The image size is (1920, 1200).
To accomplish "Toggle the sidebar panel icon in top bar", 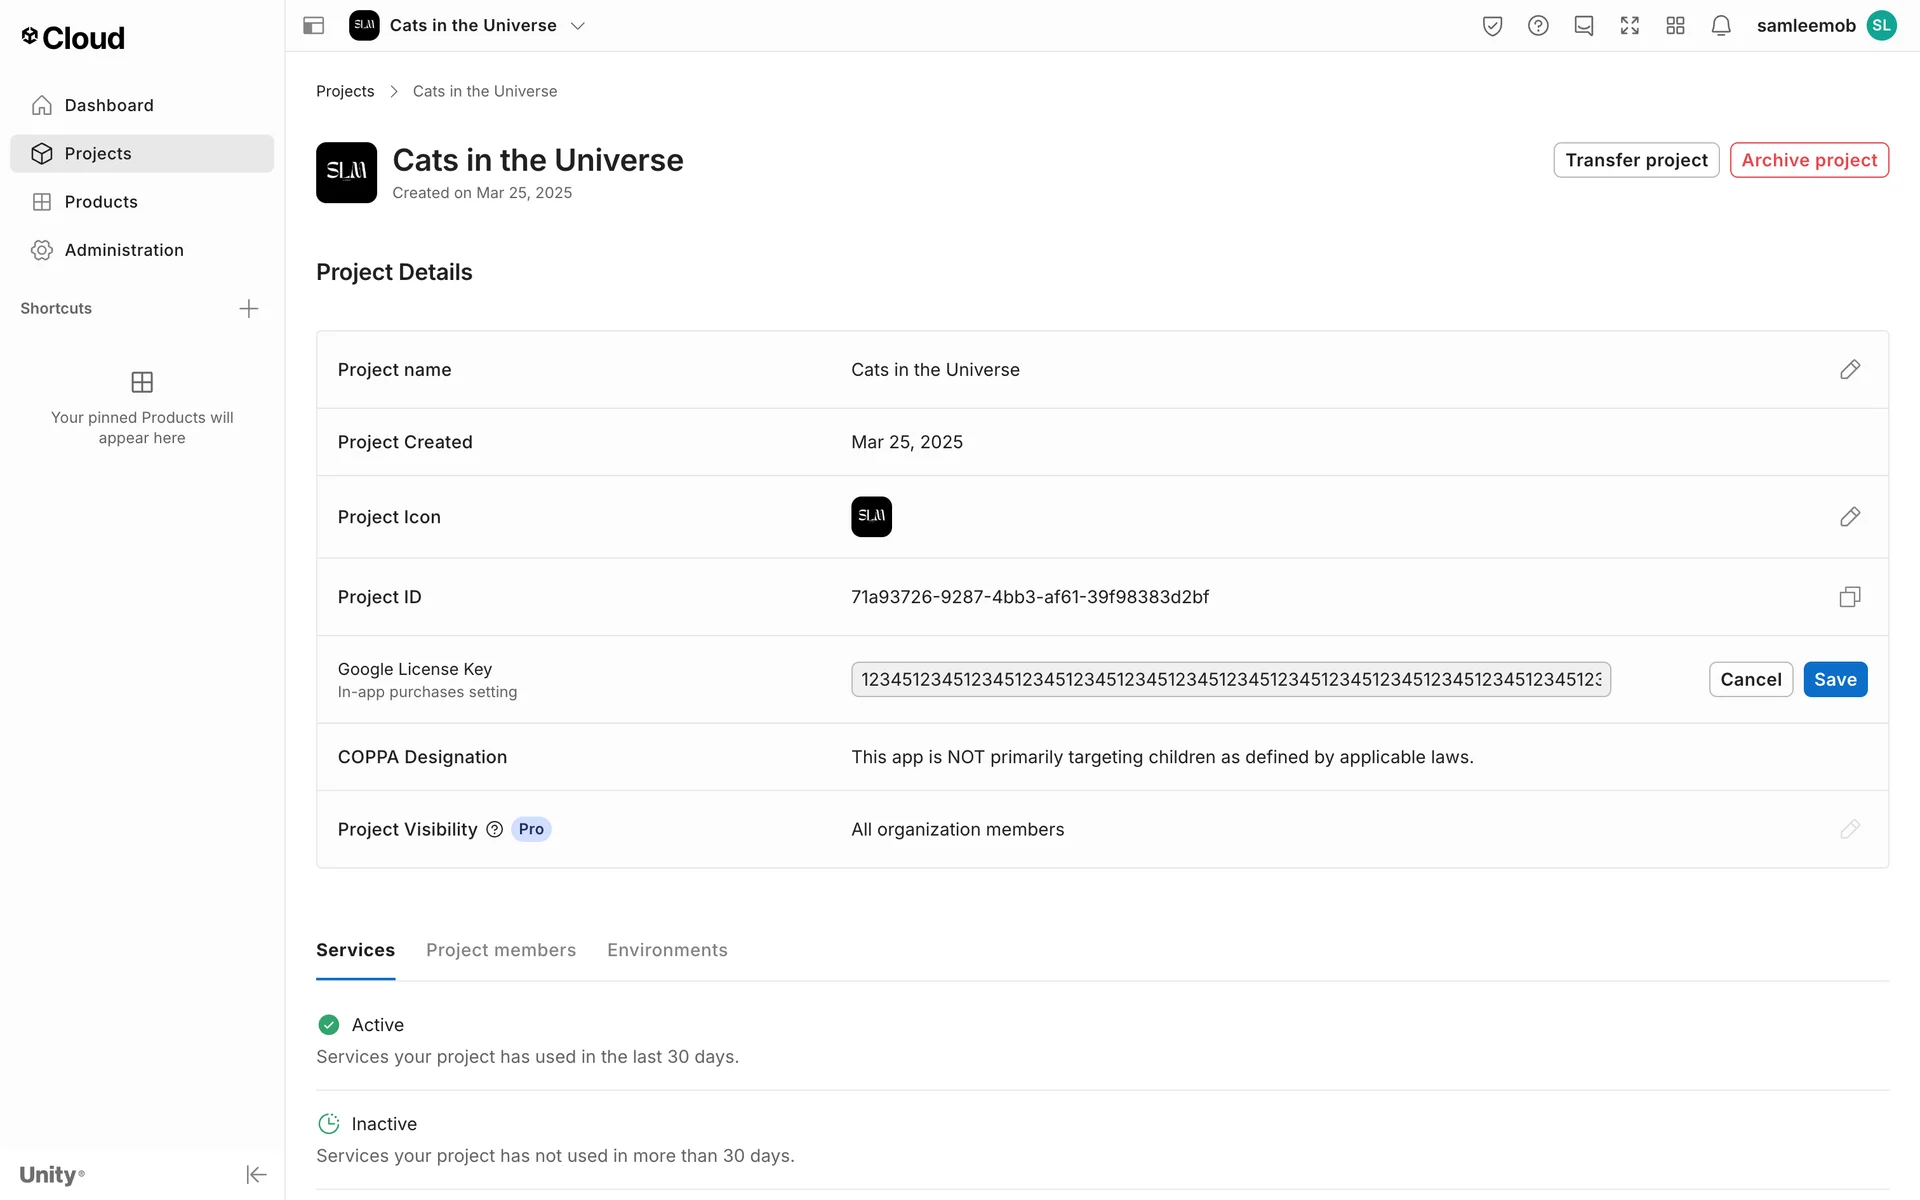I will 313,26.
